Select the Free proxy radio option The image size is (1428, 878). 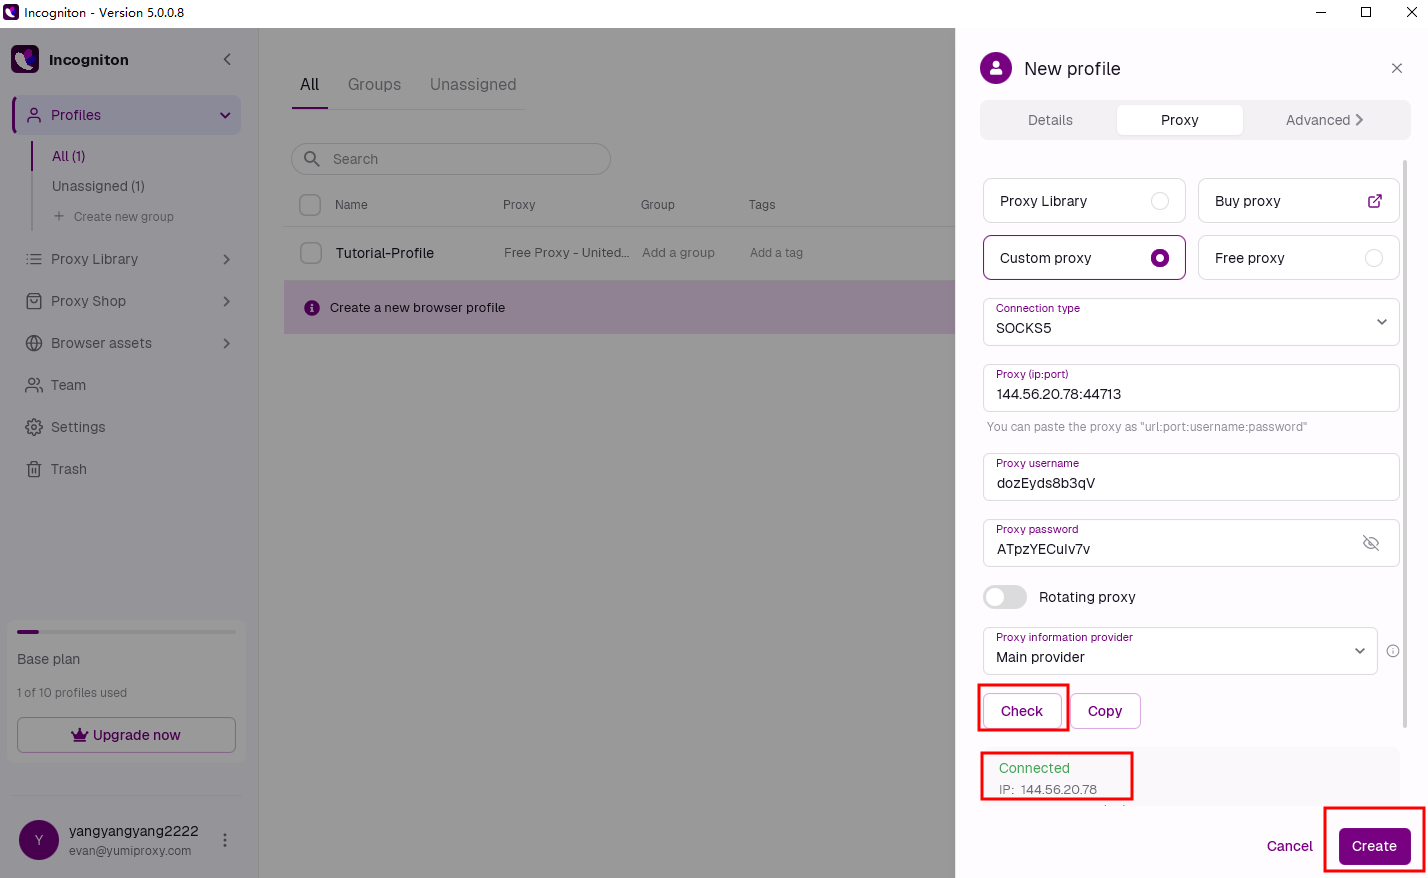pyautogui.click(x=1374, y=258)
